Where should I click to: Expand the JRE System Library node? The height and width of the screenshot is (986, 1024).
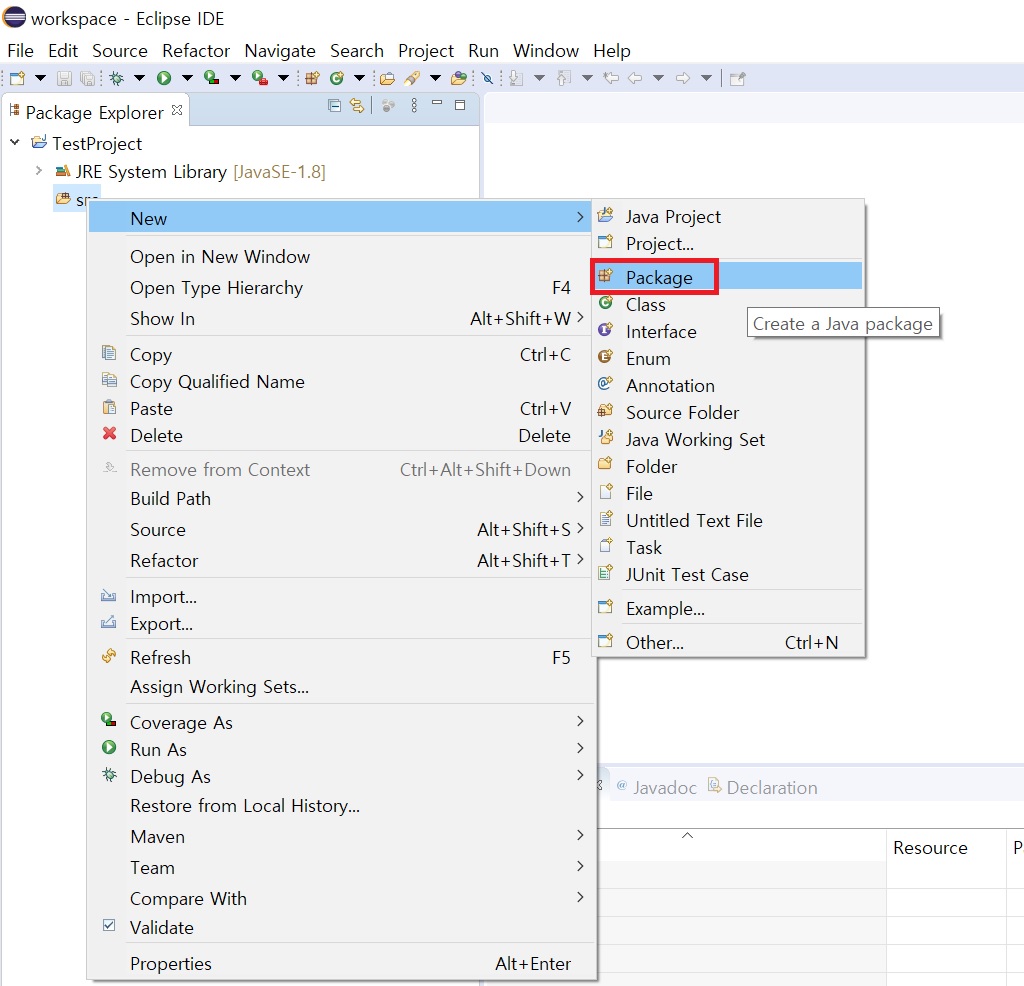pos(39,170)
